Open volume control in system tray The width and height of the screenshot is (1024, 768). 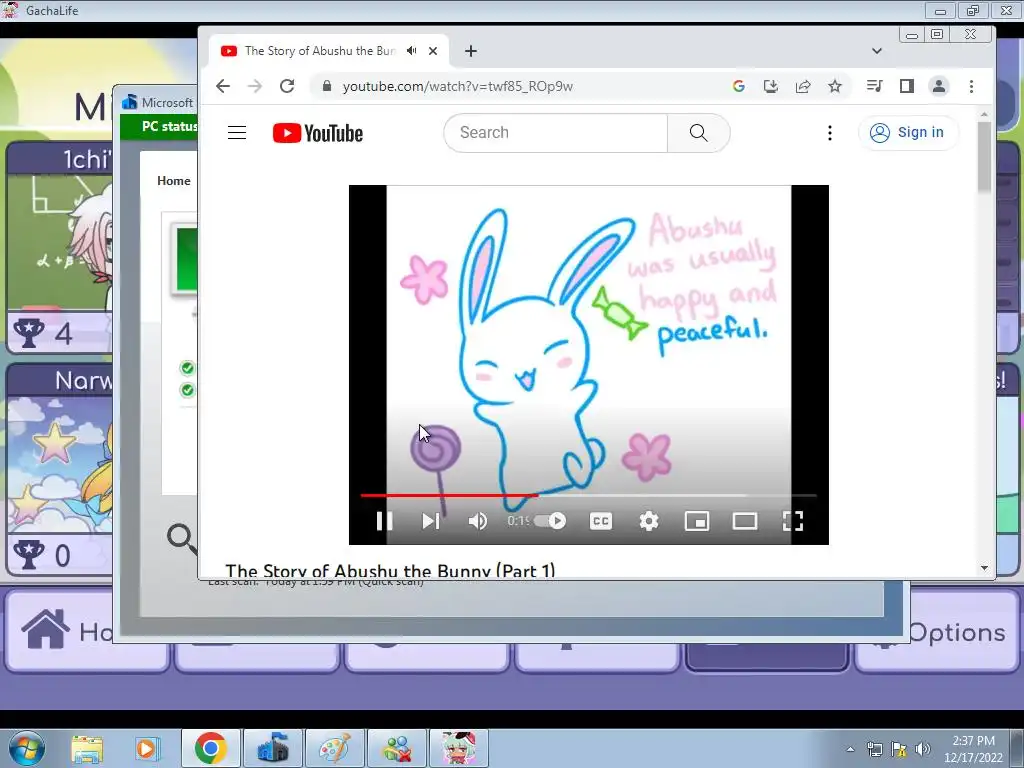coord(922,749)
